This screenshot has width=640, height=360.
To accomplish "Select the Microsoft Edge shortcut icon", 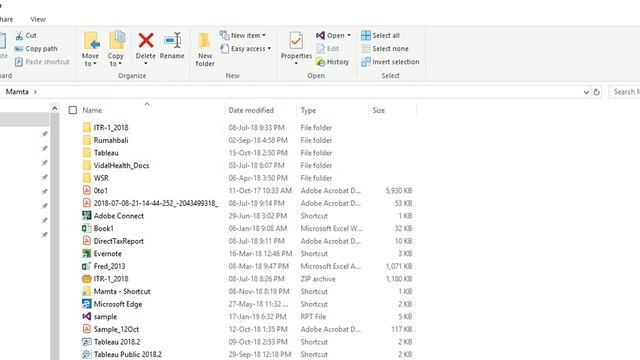I will [x=87, y=304].
